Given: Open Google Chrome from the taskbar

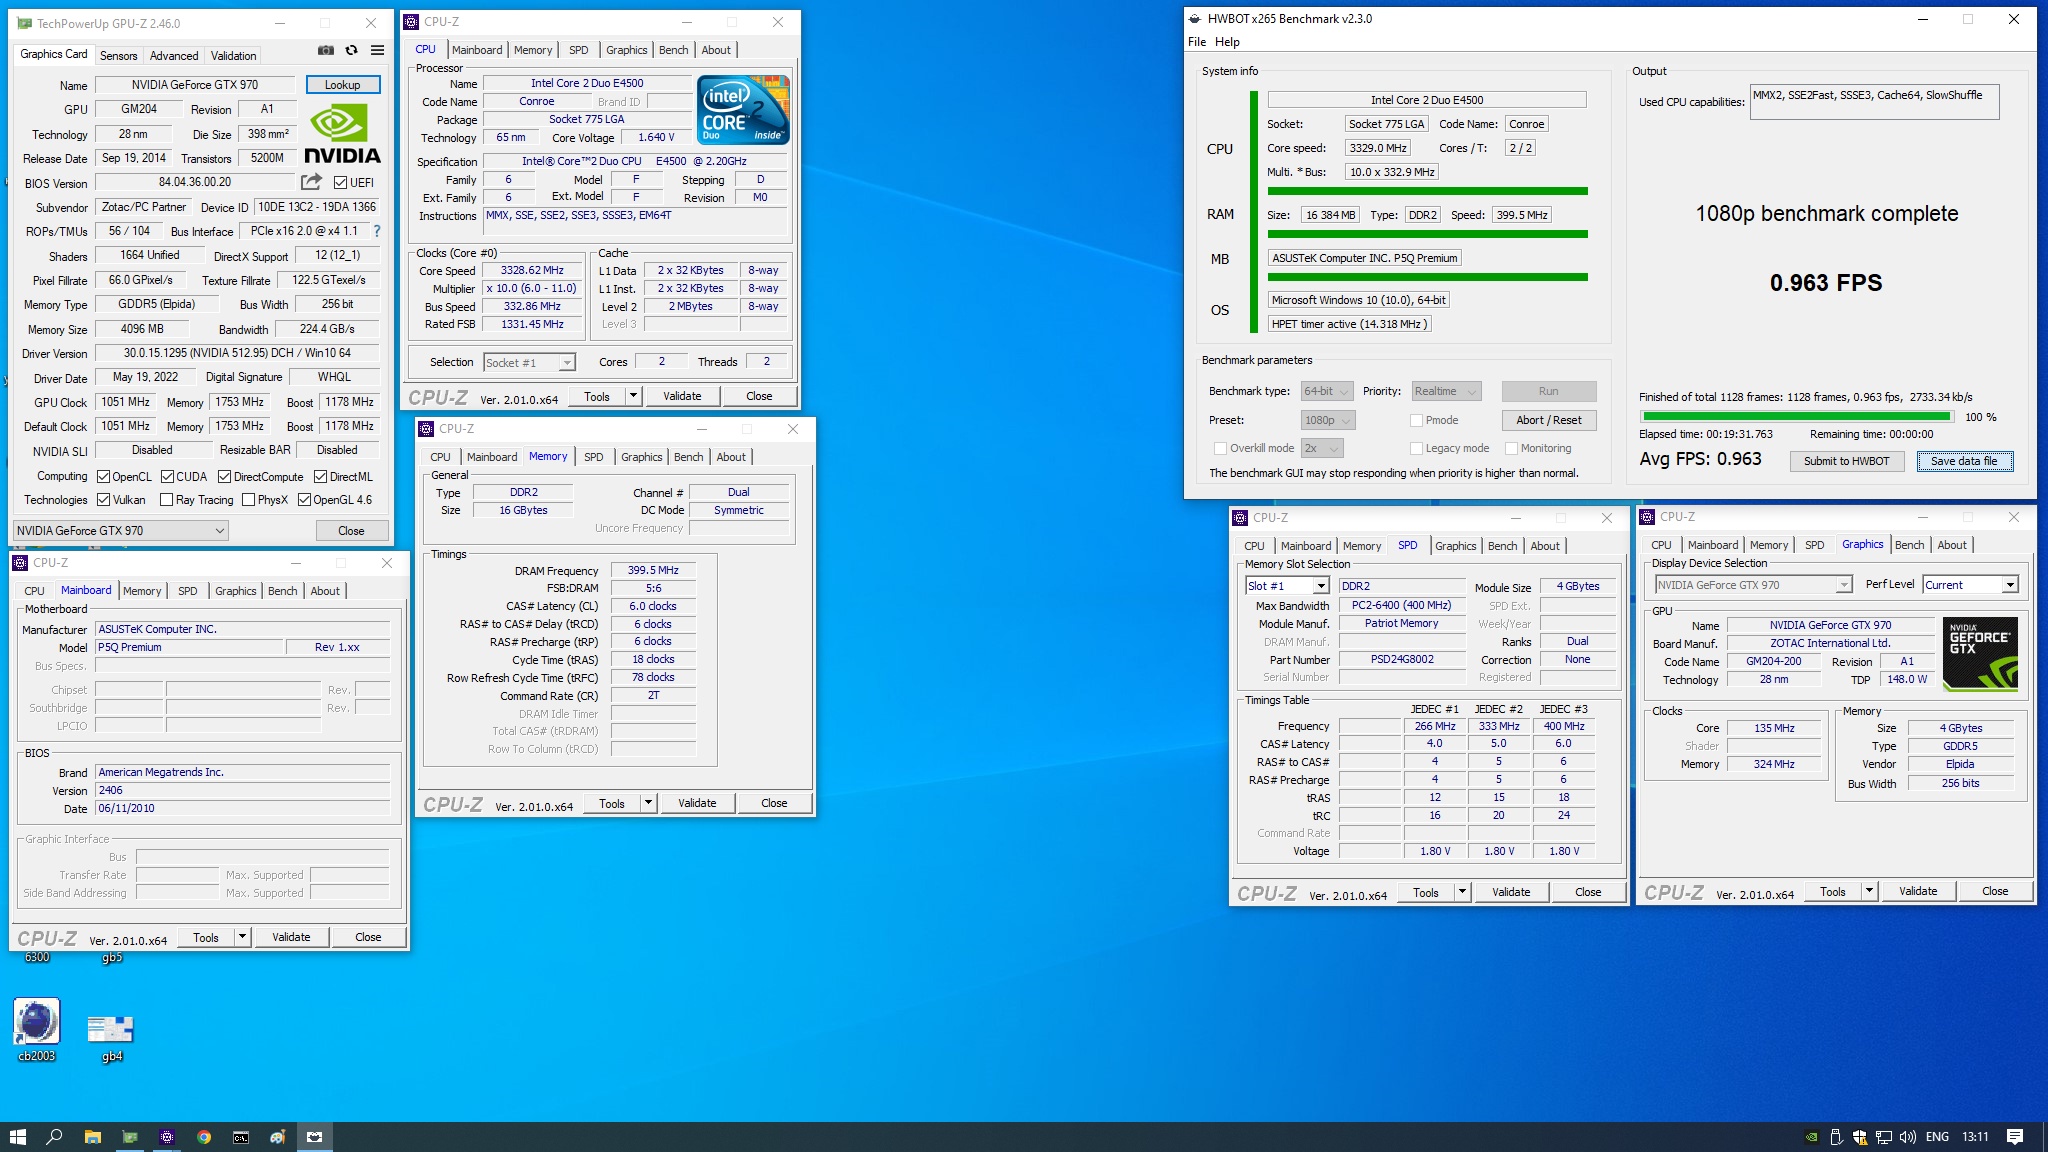Looking at the screenshot, I should (204, 1137).
